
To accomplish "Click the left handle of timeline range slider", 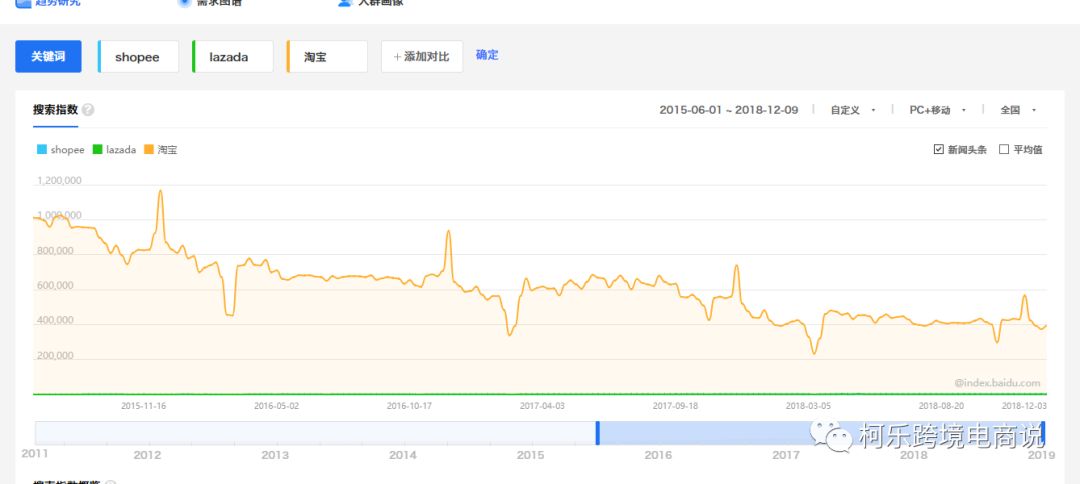I will [598, 433].
